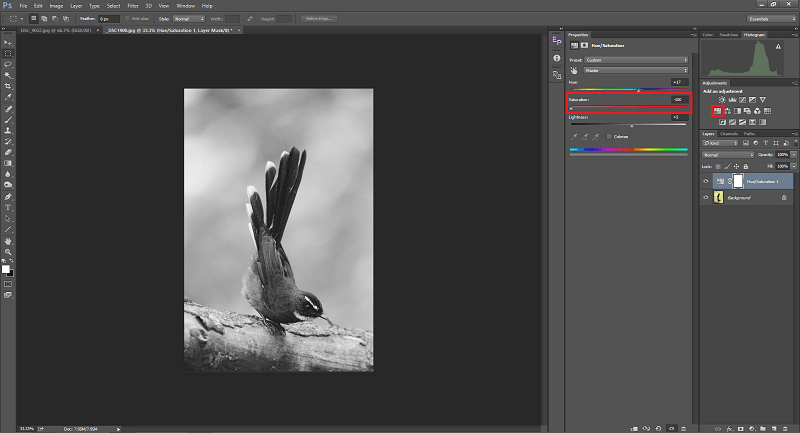800x433 pixels.
Task: Select the Move tool
Action: 8,43
